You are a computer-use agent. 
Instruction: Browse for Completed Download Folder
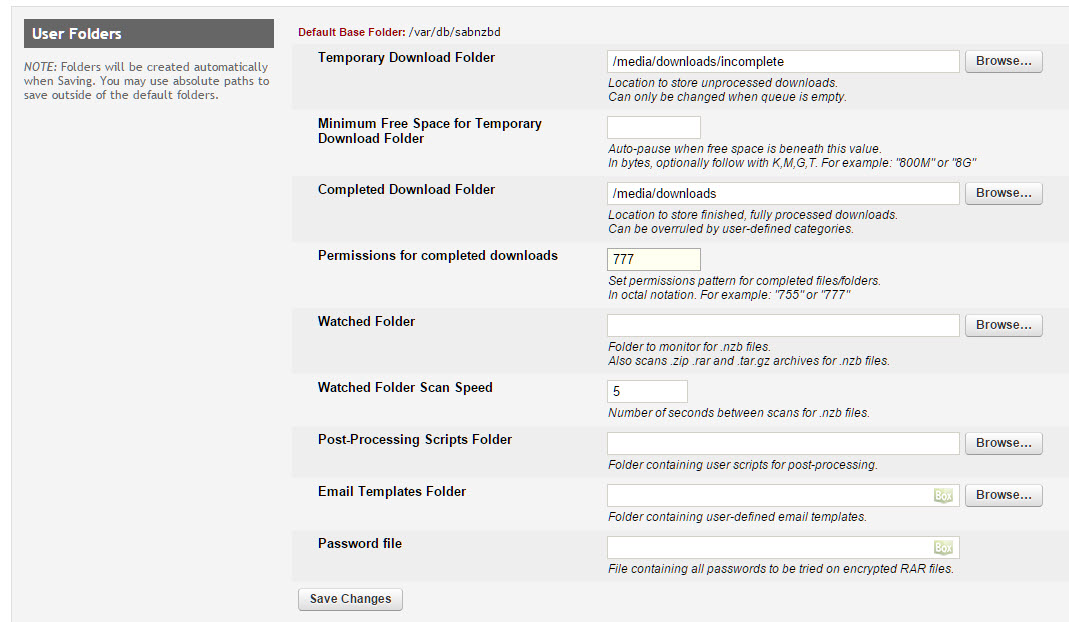1004,194
